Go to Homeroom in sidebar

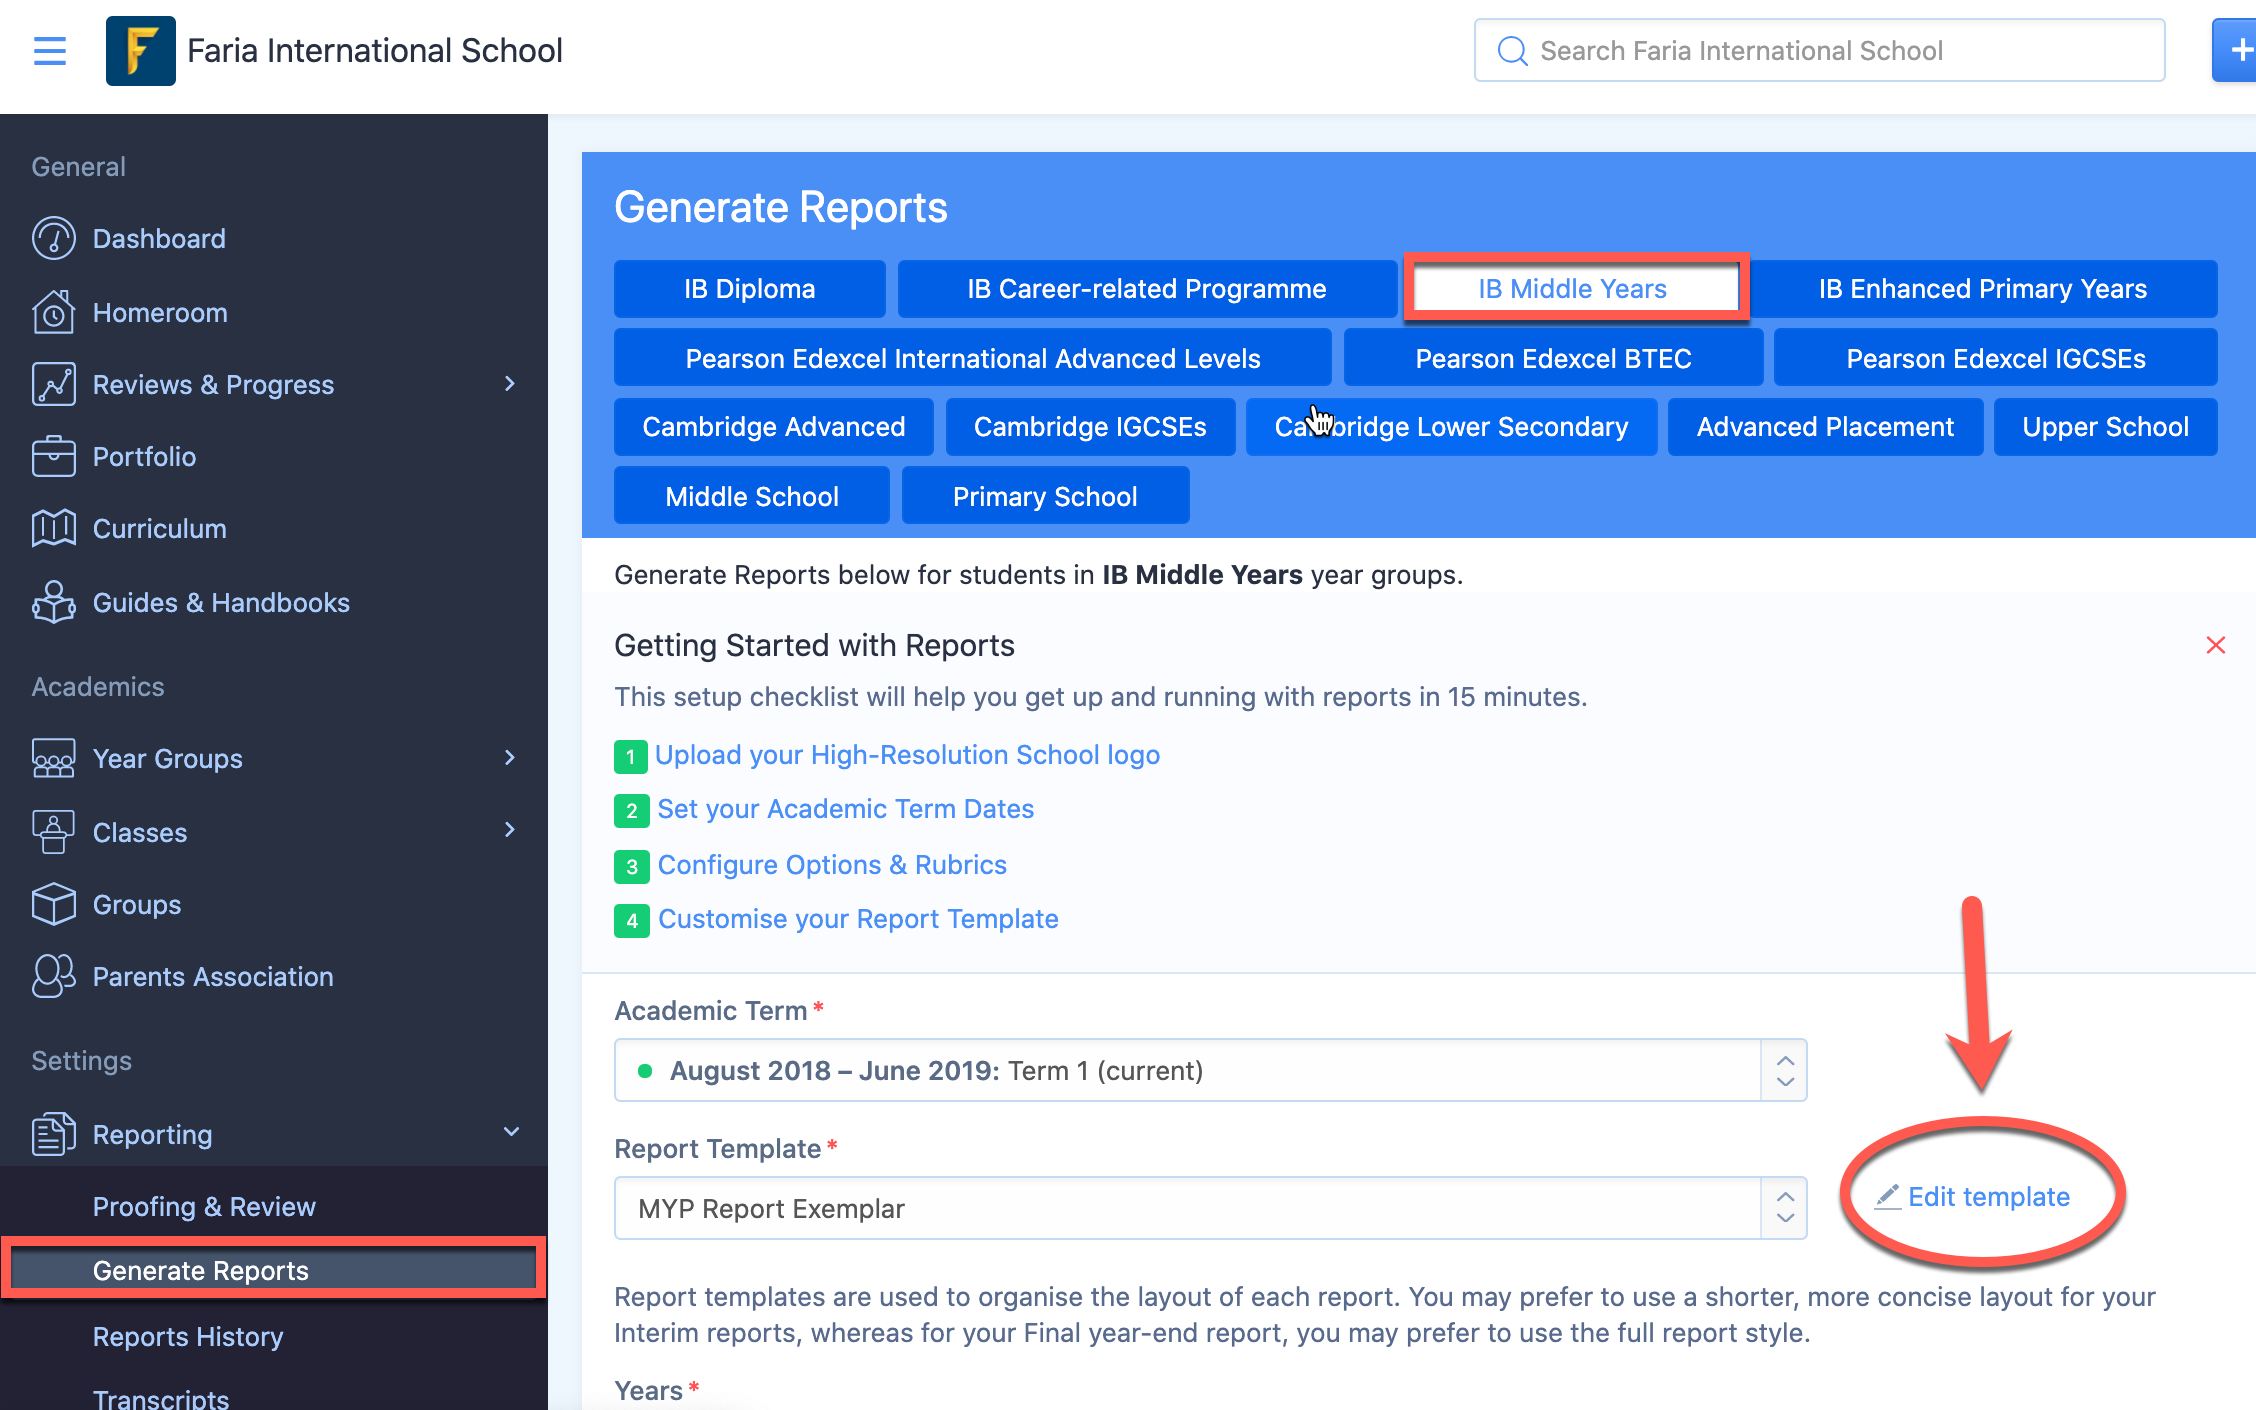160,312
